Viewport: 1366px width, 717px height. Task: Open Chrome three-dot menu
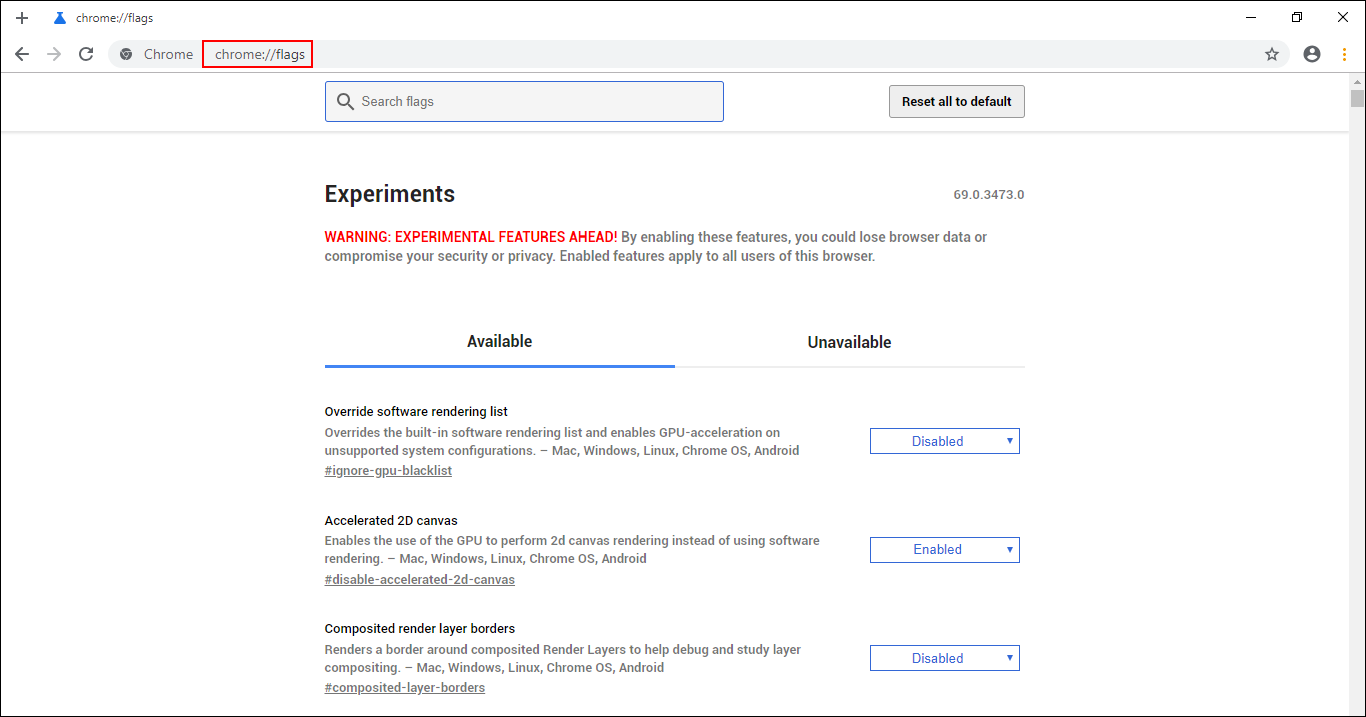pos(1345,54)
